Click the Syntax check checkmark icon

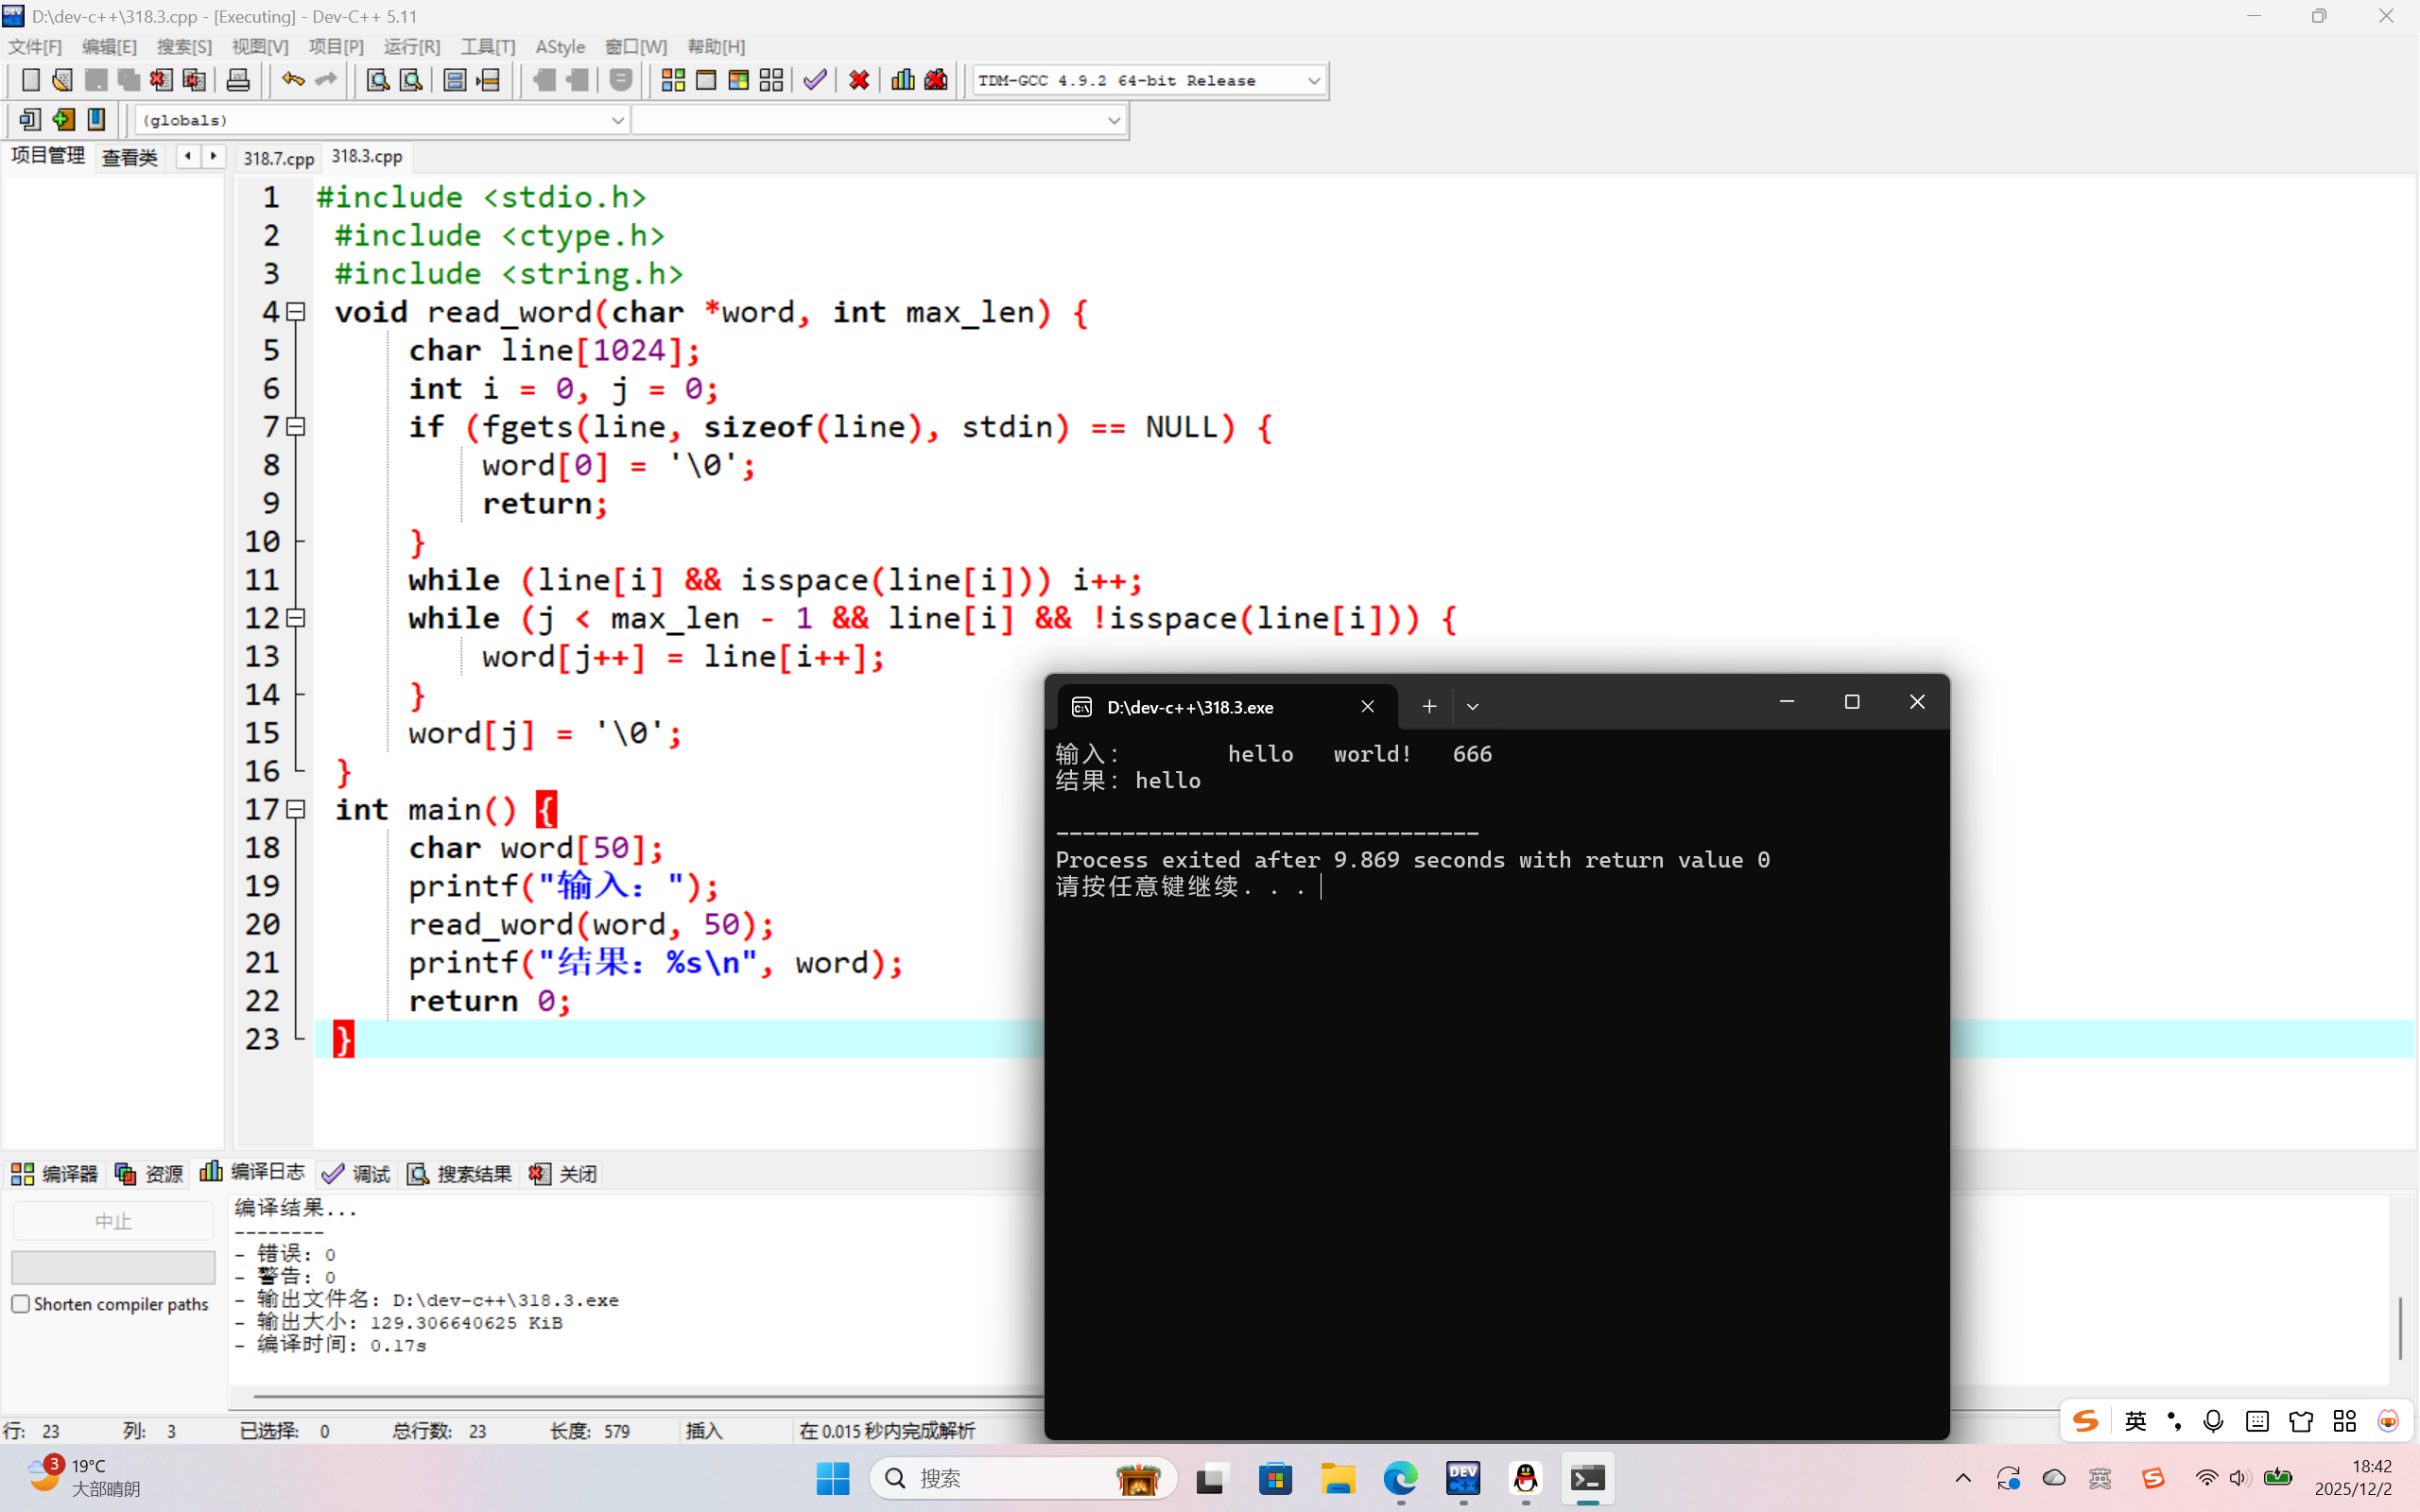click(815, 80)
